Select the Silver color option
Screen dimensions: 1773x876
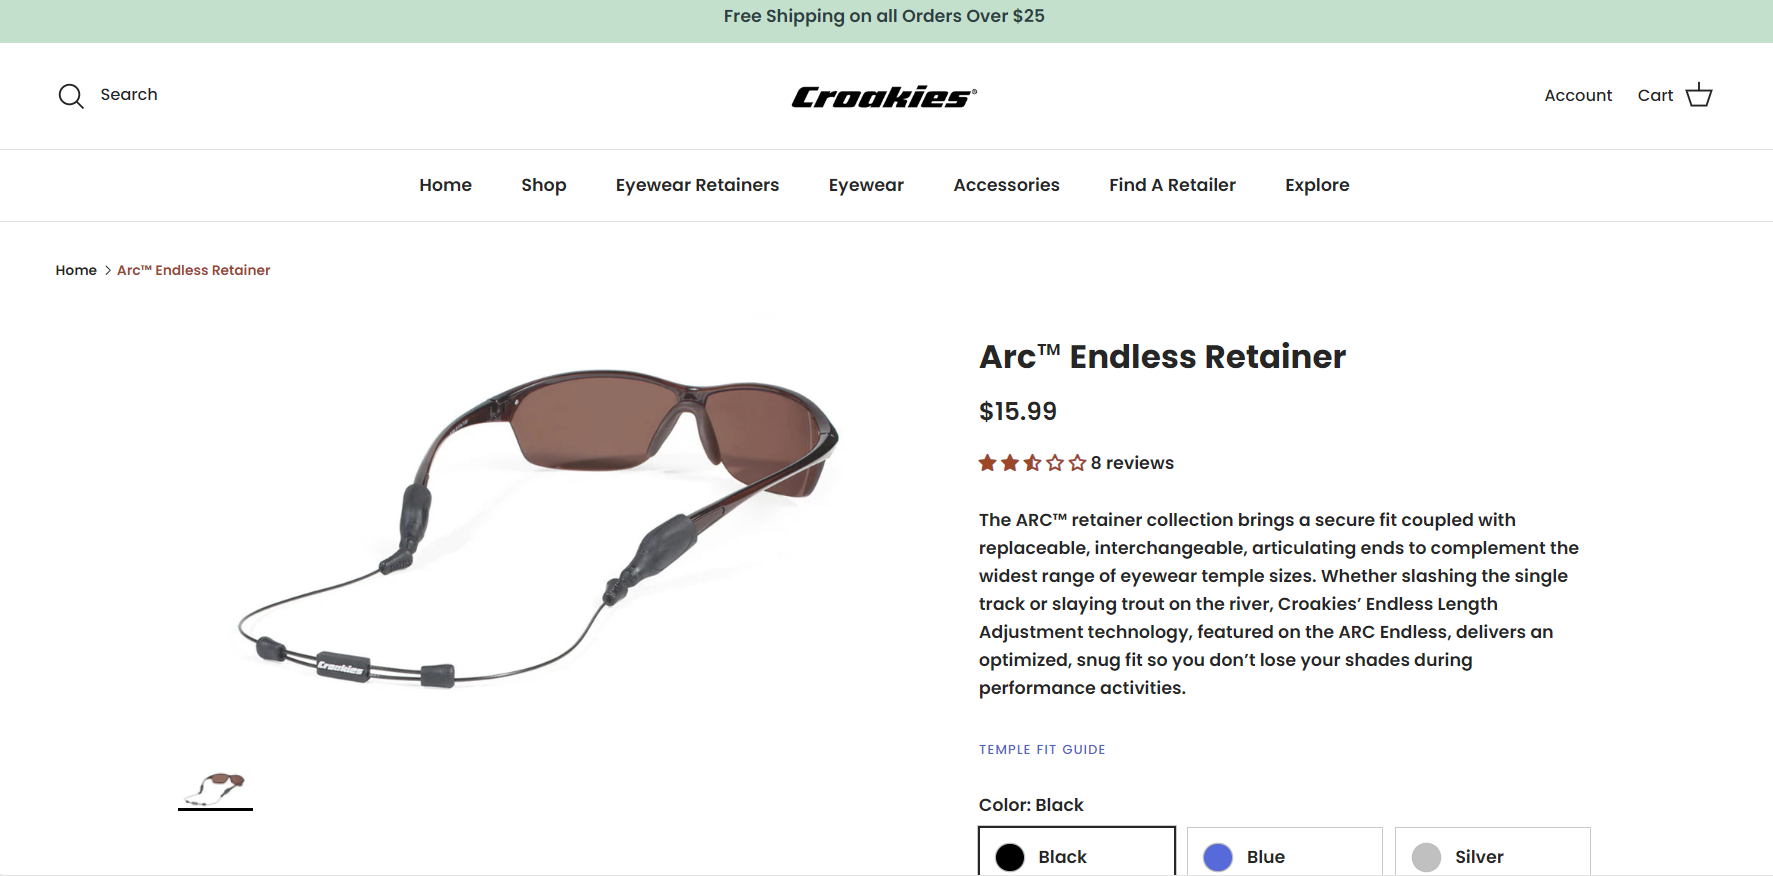coord(1492,857)
